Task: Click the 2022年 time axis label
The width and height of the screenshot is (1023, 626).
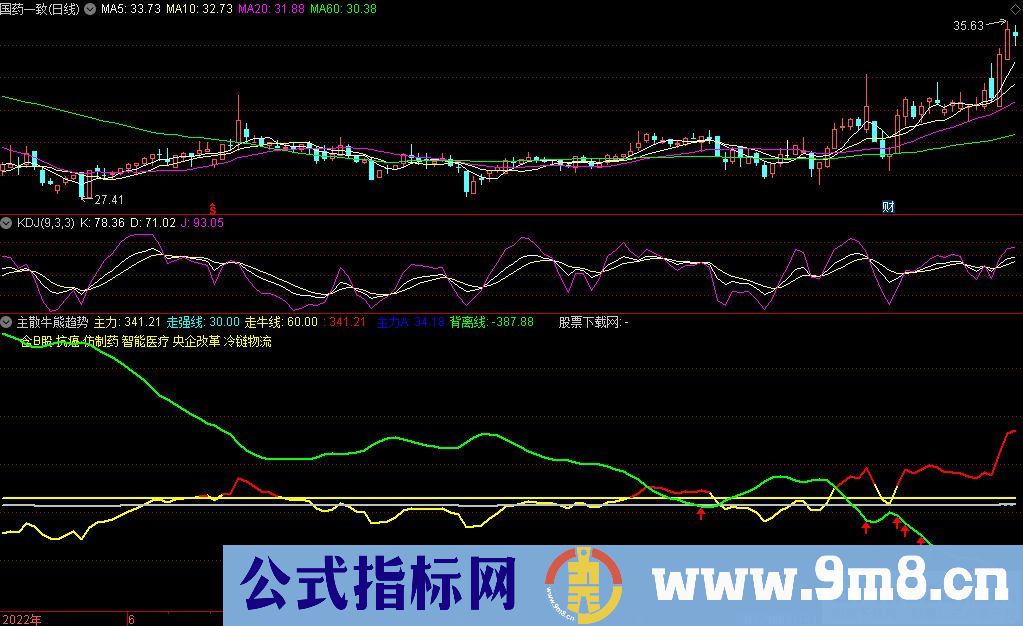Action: pos(22,619)
